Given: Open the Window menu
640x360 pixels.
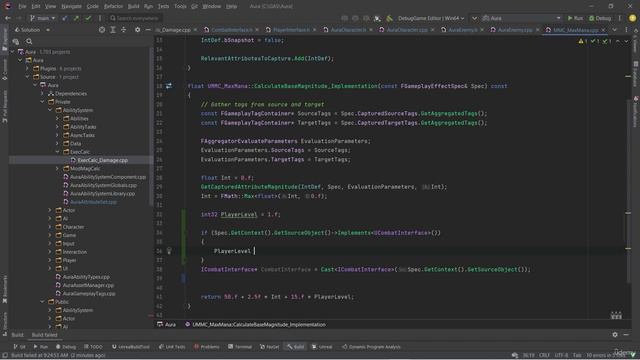Looking at the screenshot, I should [211, 7].
